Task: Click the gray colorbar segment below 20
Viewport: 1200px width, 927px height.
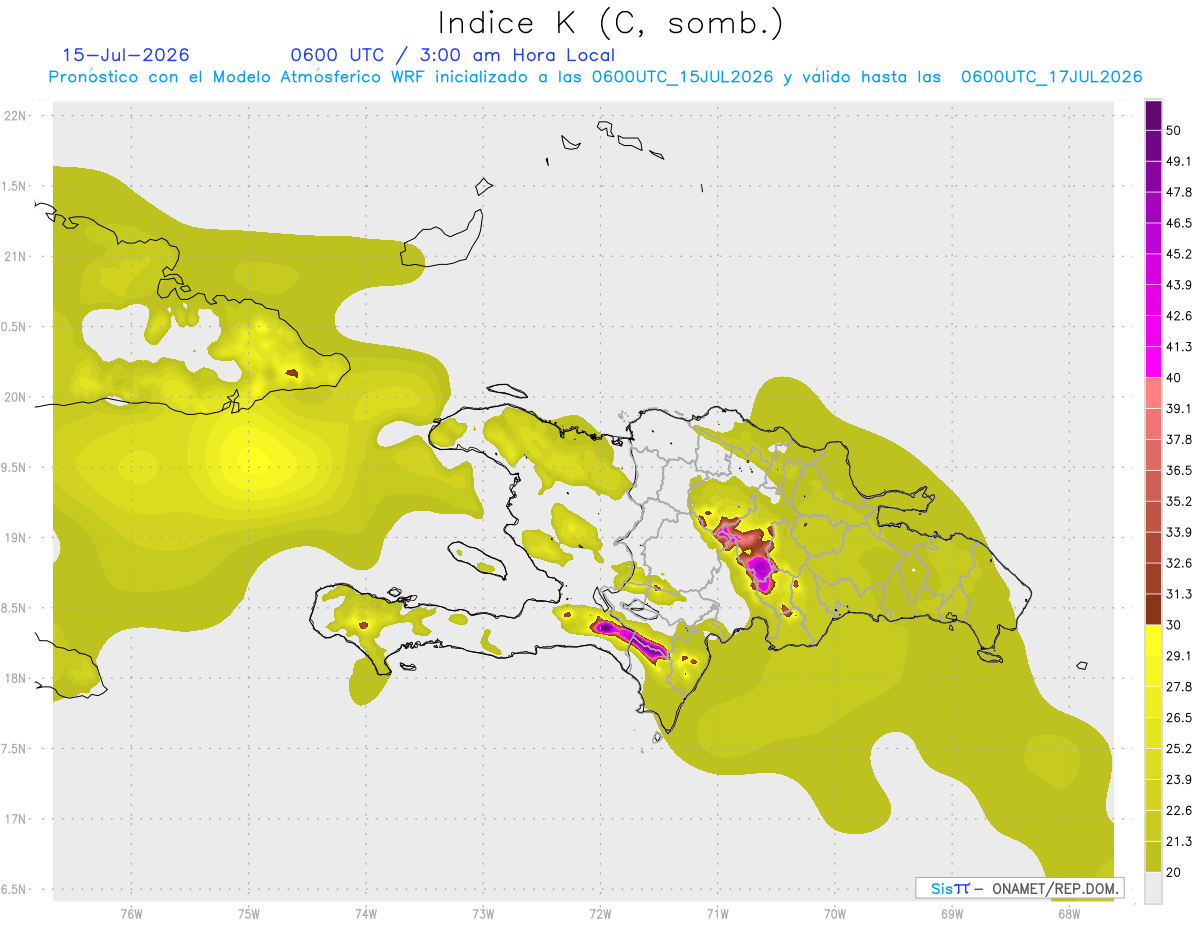Action: 1154,888
